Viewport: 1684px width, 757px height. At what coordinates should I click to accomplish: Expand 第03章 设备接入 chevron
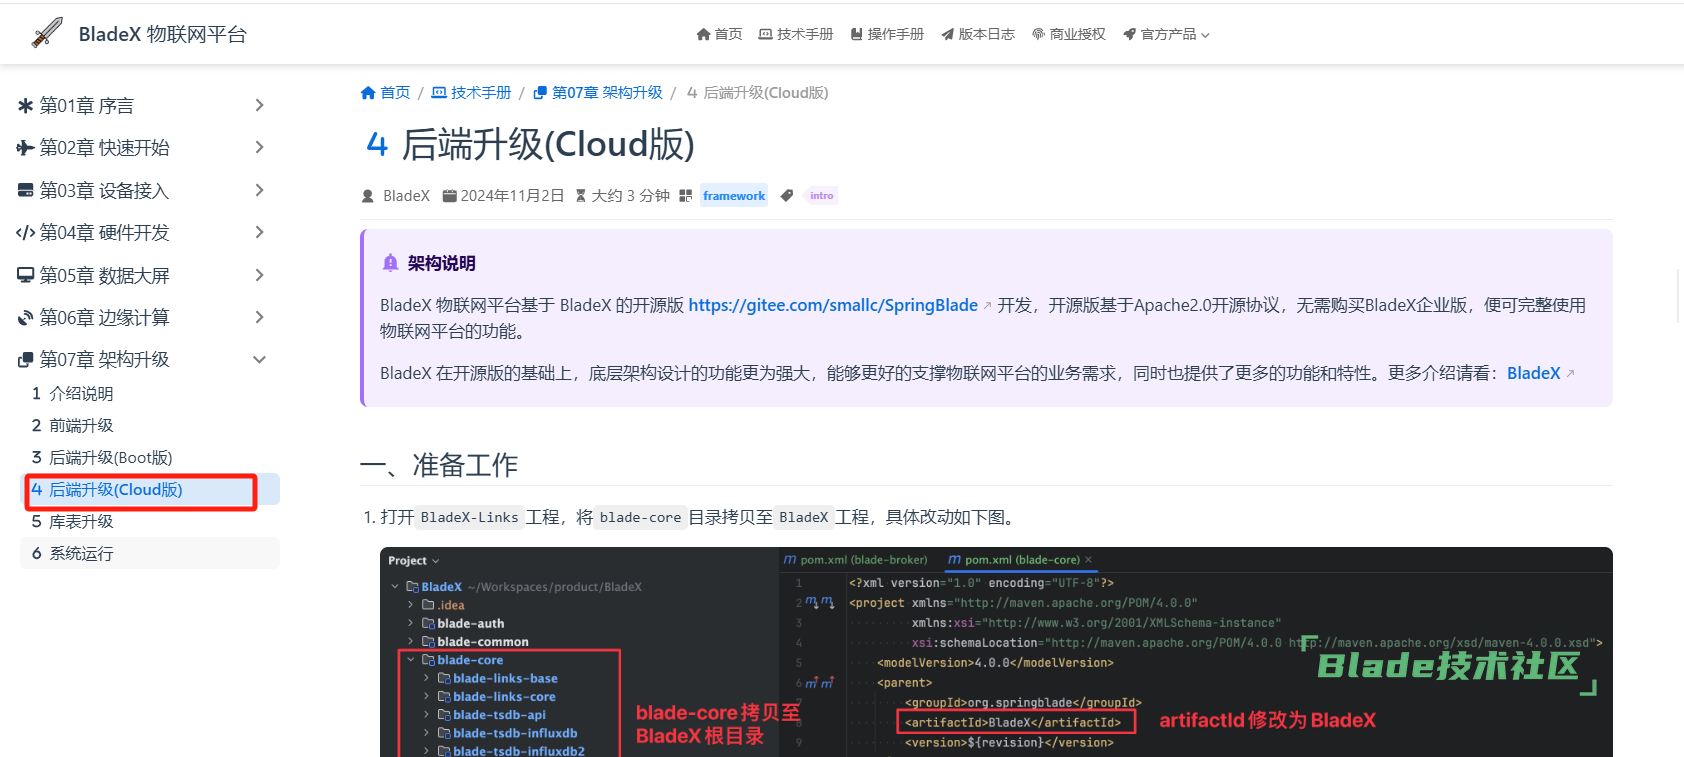(260, 190)
